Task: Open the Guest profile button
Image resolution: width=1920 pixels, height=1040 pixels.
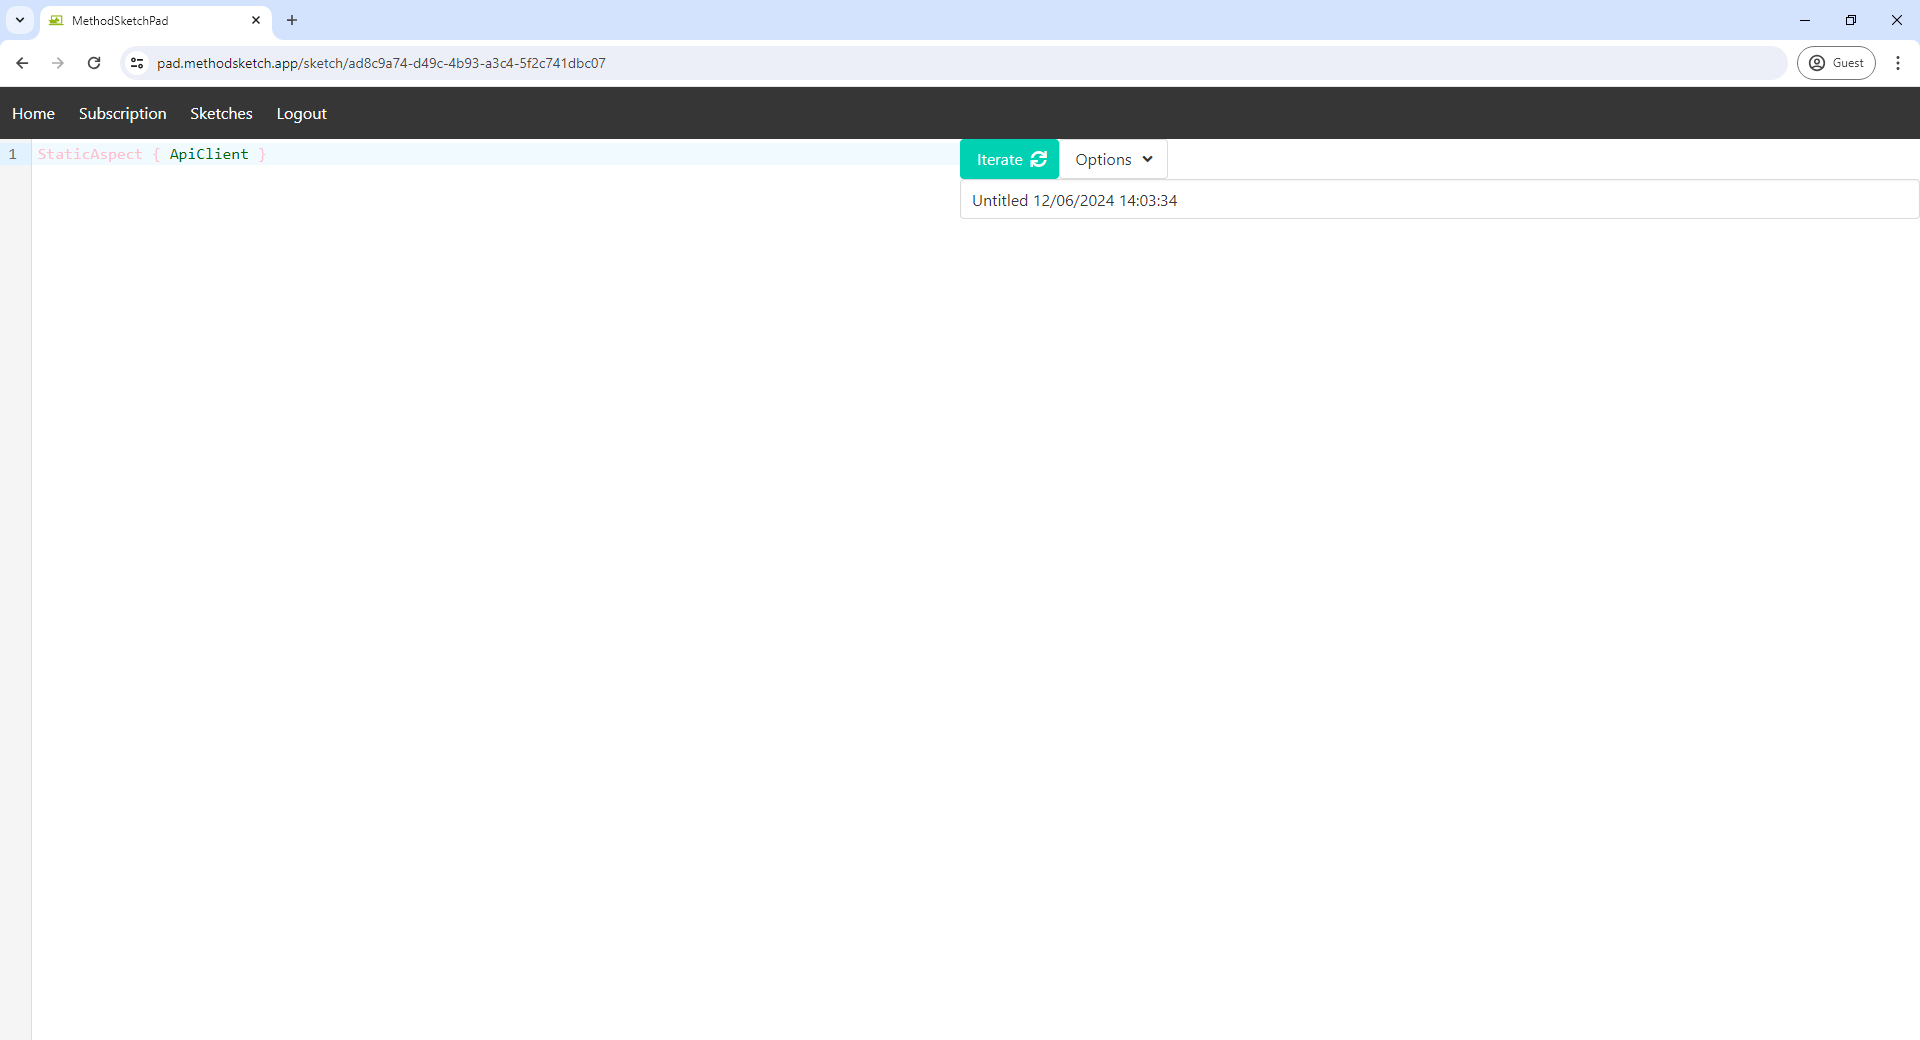Action: [1835, 63]
